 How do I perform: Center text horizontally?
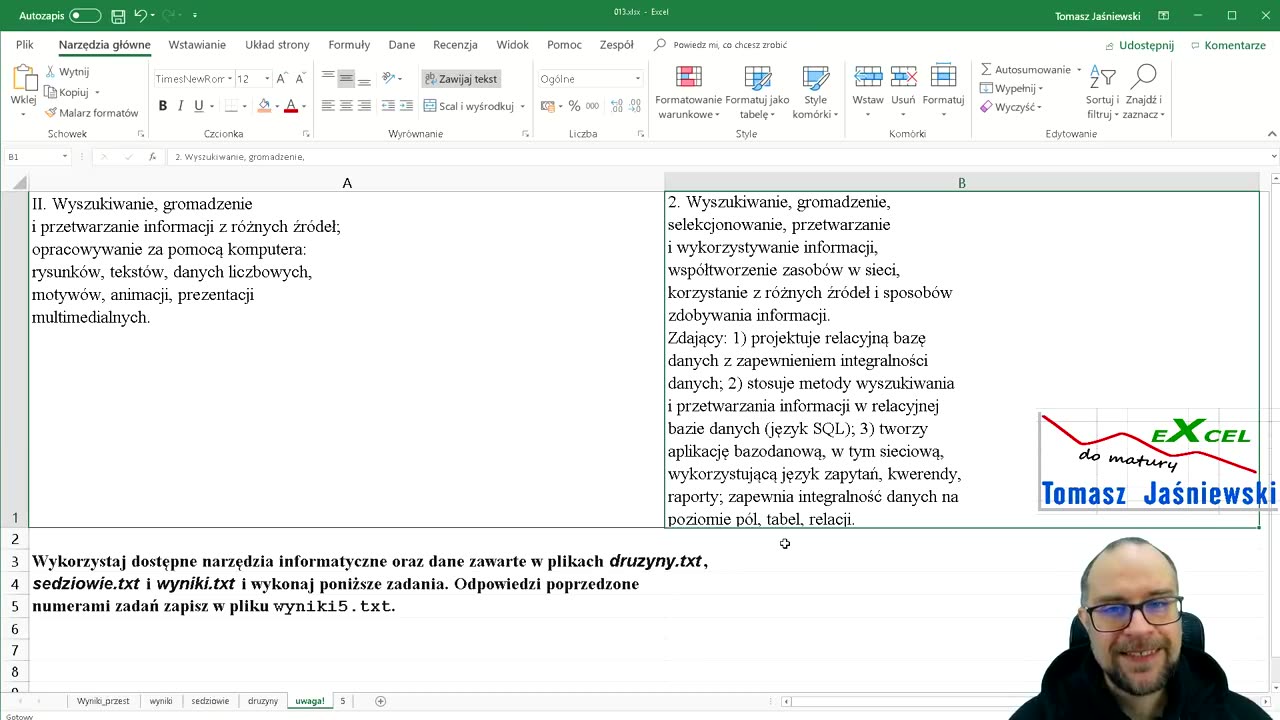[346, 106]
